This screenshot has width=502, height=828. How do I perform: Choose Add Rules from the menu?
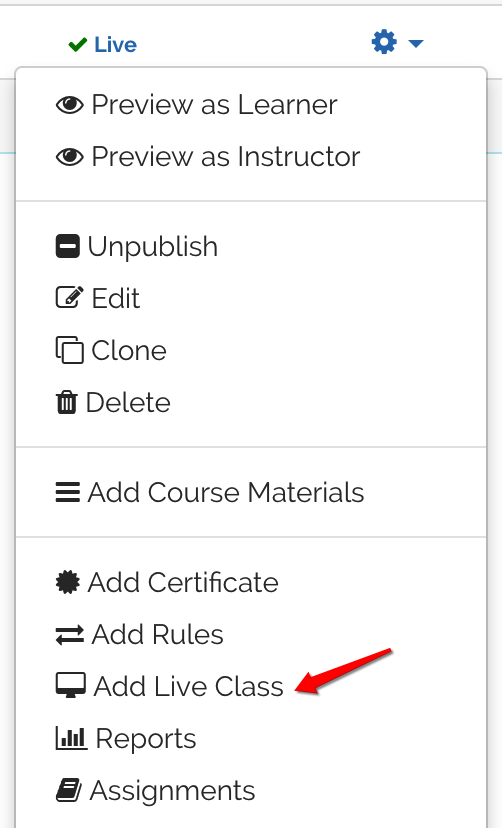pos(251,634)
